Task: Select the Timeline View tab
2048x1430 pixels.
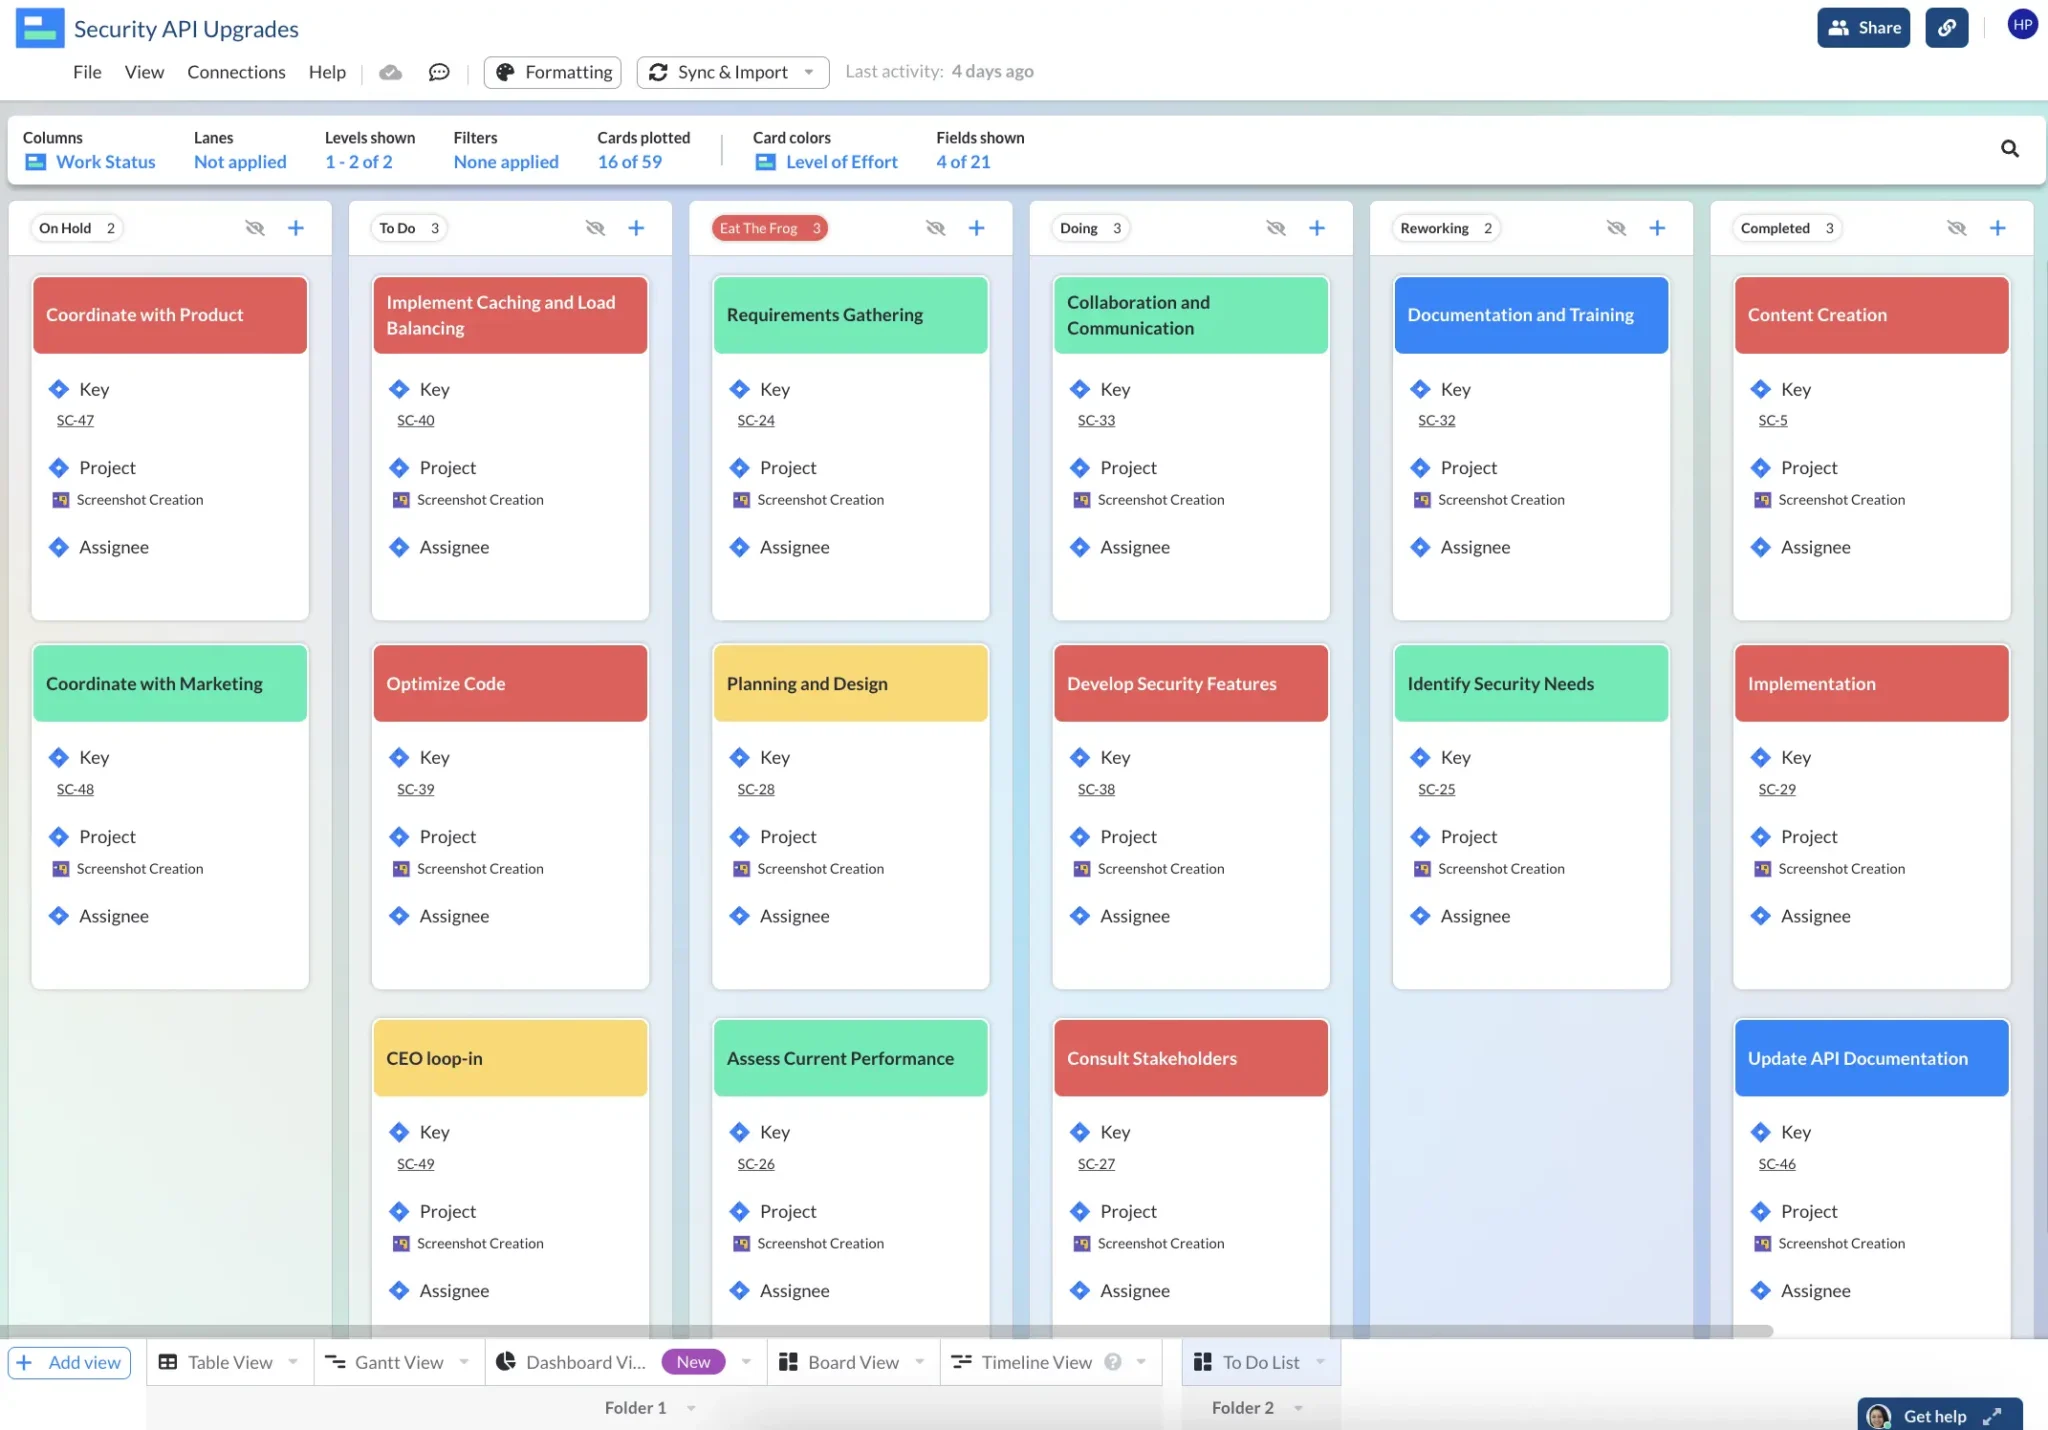Action: tap(1035, 1362)
